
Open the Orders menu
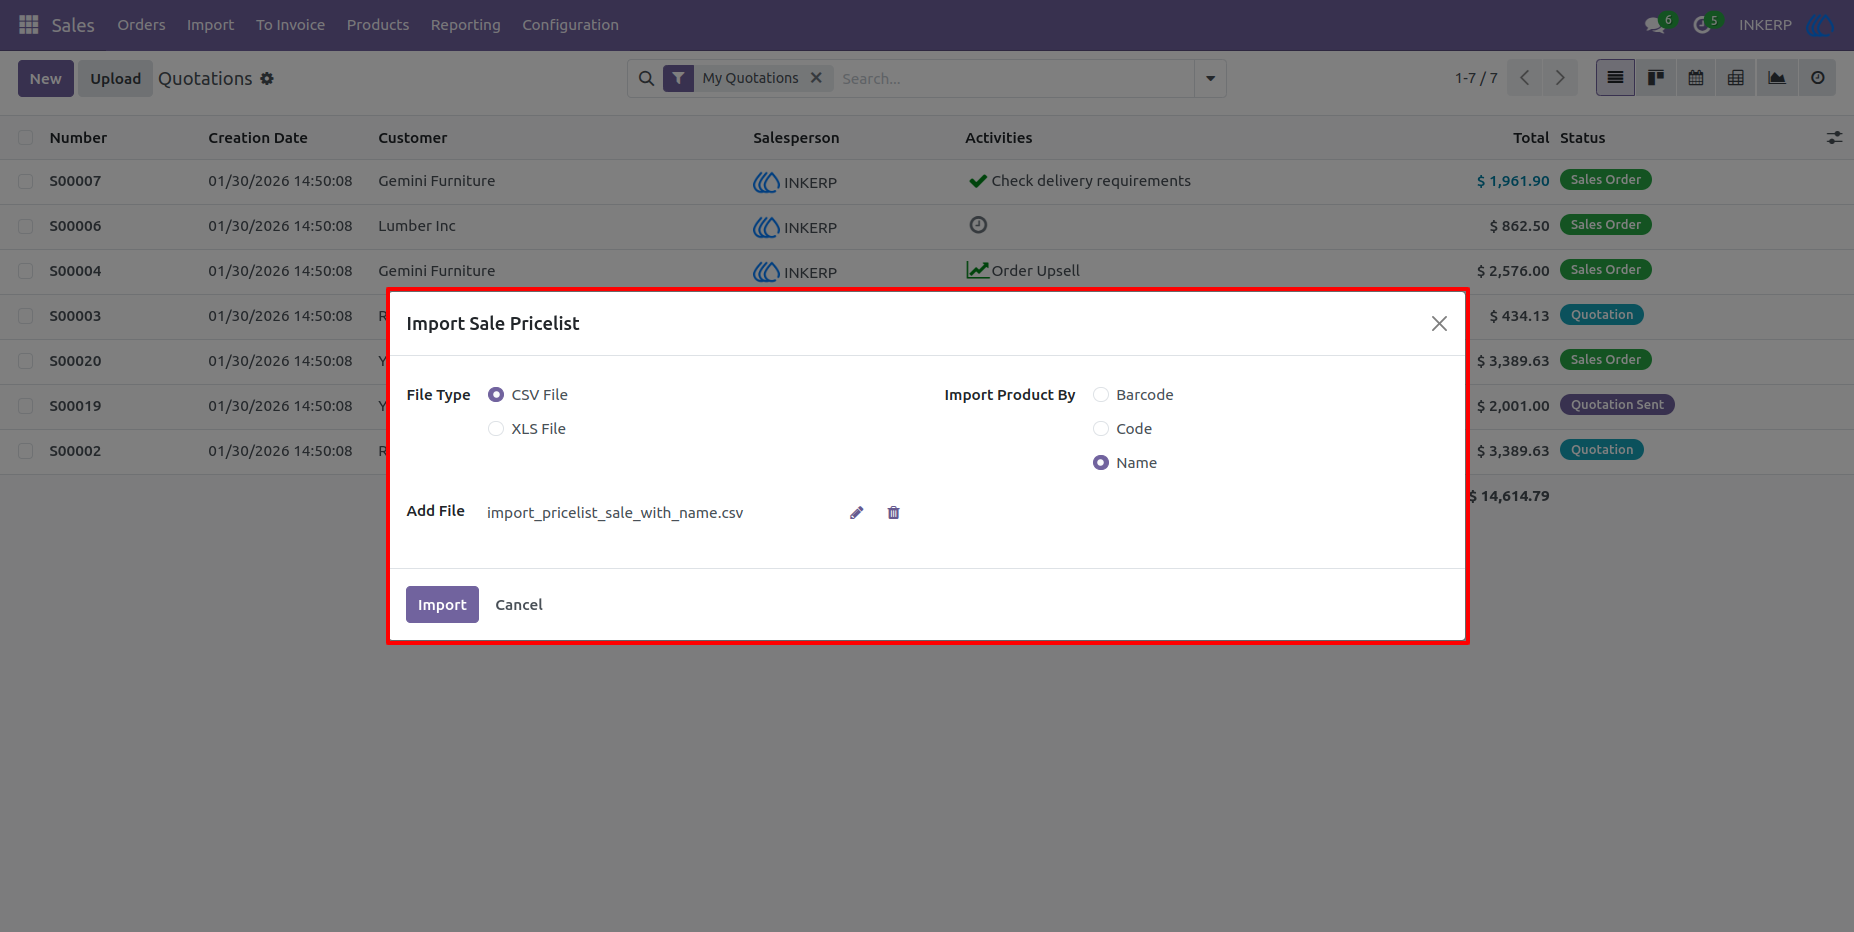click(141, 25)
